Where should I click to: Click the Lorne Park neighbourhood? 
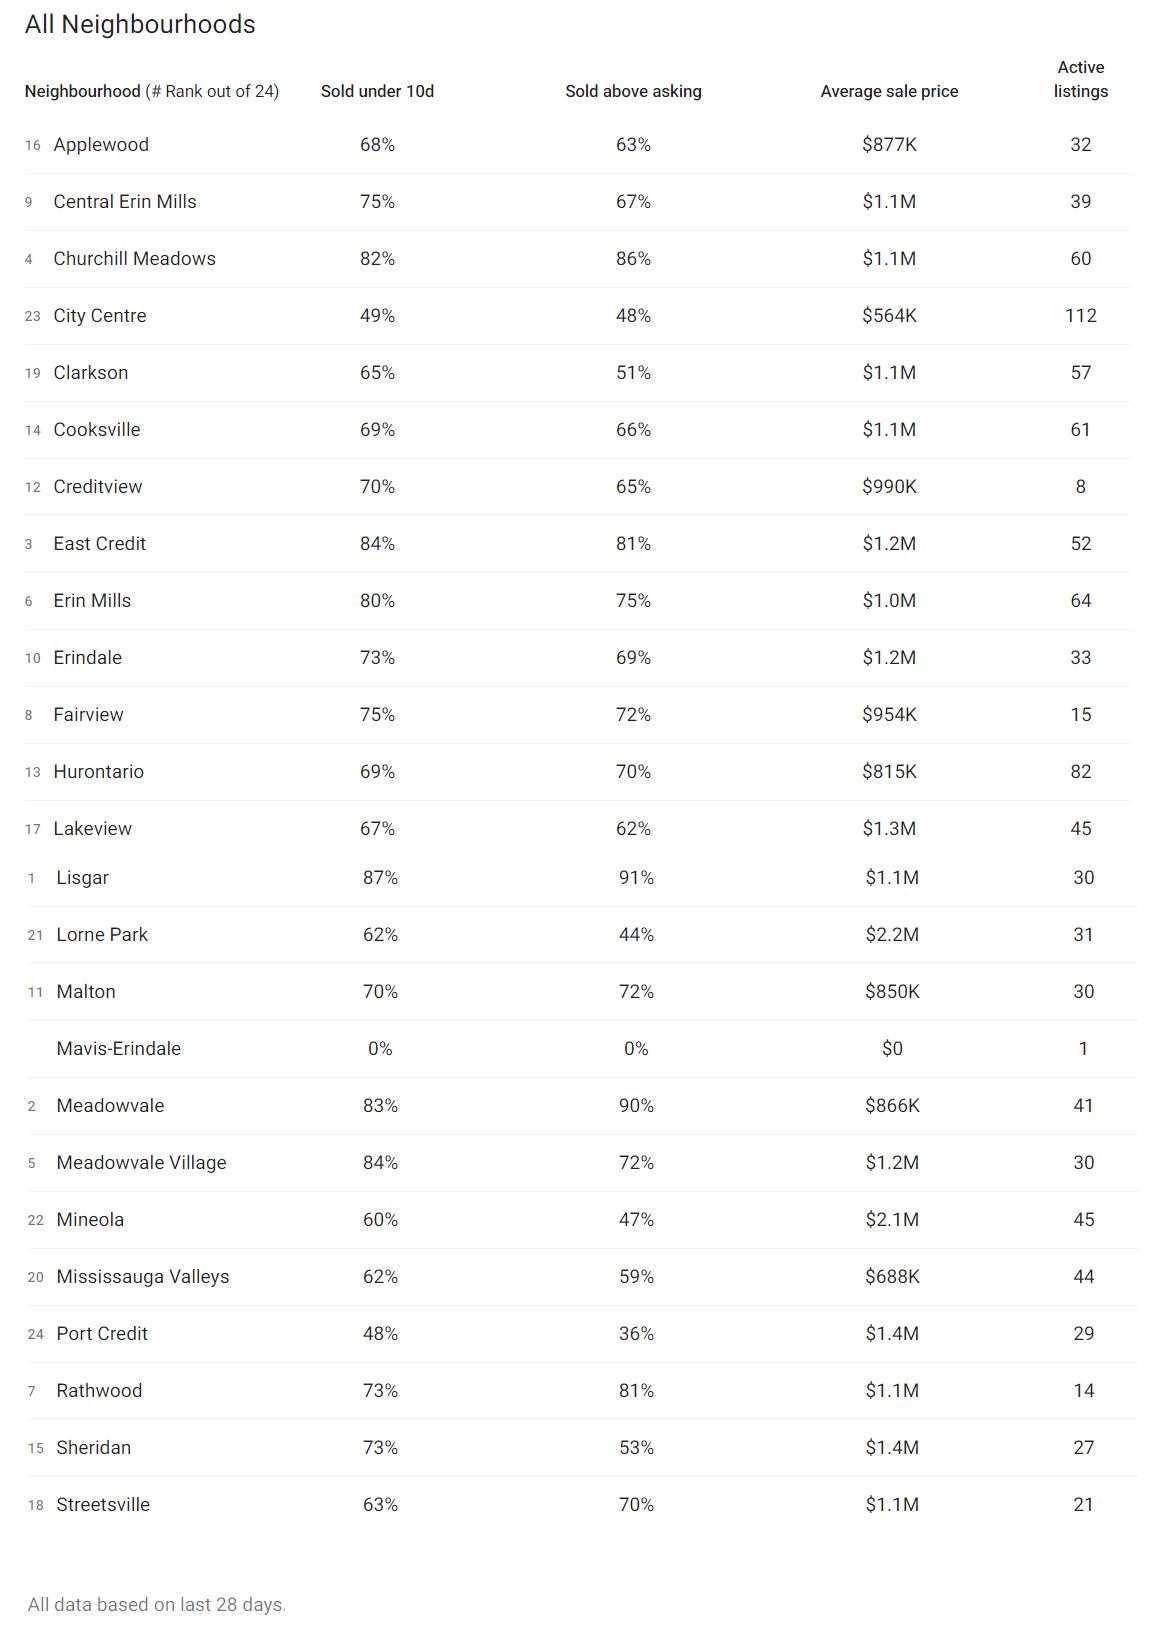point(102,935)
